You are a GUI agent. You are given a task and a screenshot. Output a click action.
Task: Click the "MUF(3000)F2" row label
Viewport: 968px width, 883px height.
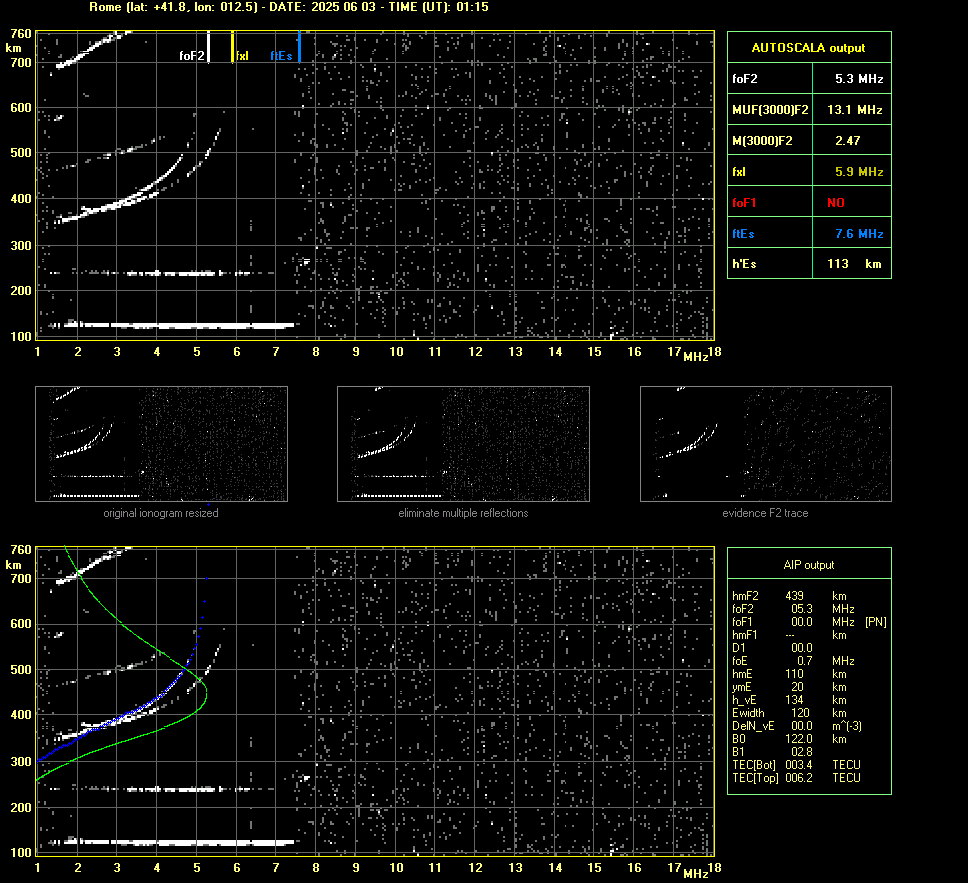tap(770, 109)
